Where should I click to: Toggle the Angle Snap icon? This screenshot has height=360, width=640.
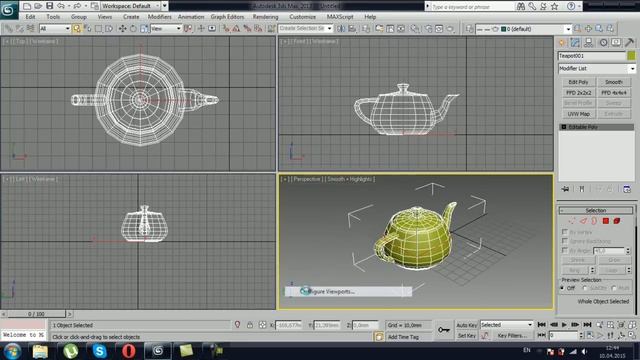click(x=237, y=29)
